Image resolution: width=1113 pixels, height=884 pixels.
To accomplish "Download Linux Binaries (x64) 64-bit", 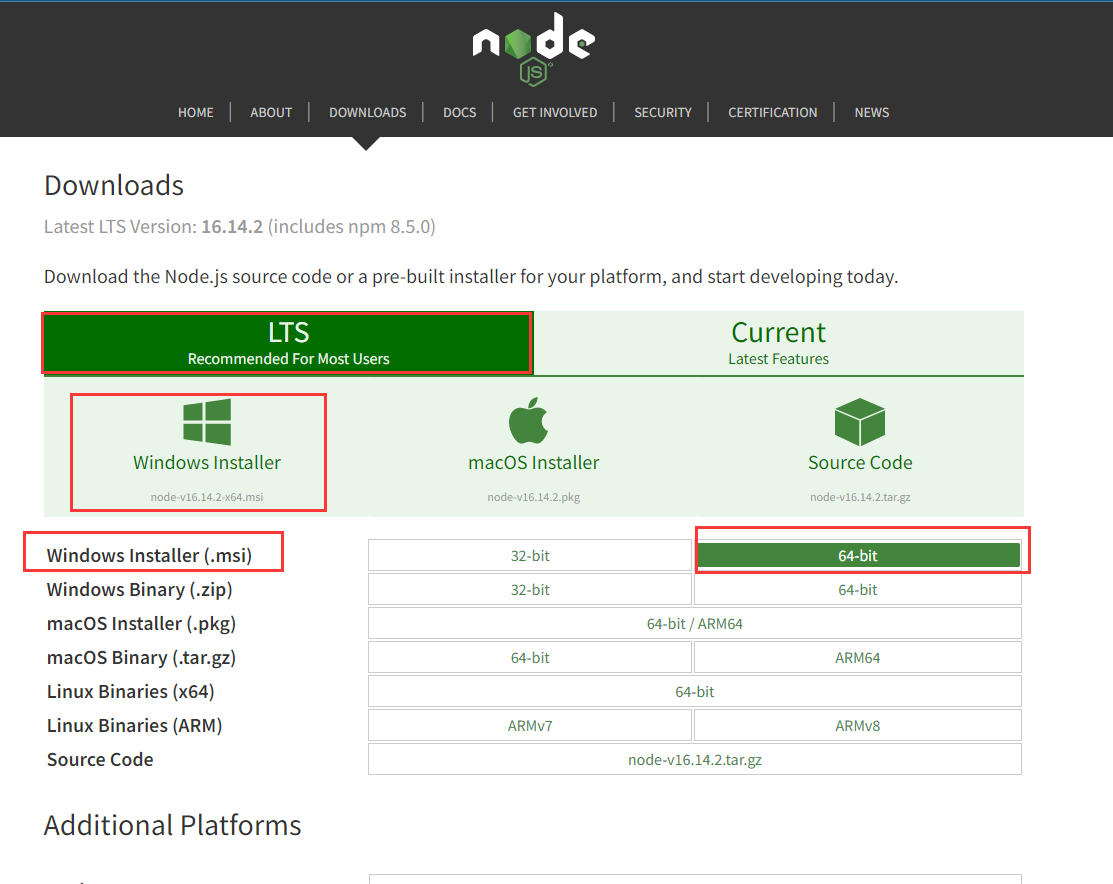I will [x=695, y=692].
